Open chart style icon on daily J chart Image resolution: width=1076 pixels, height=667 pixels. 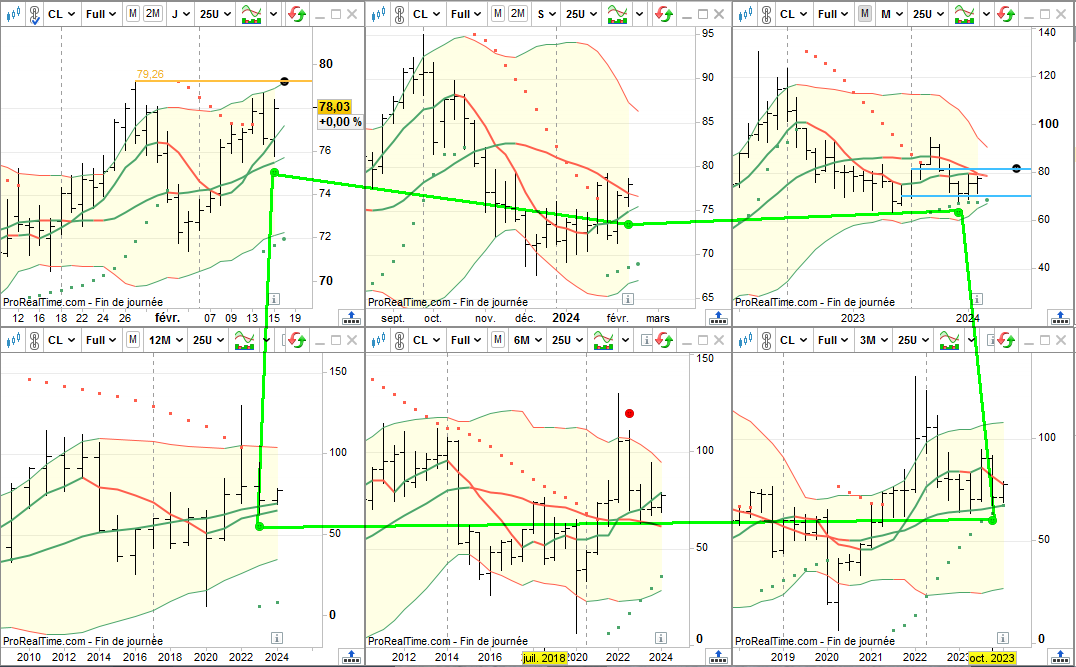pyautogui.click(x=14, y=14)
